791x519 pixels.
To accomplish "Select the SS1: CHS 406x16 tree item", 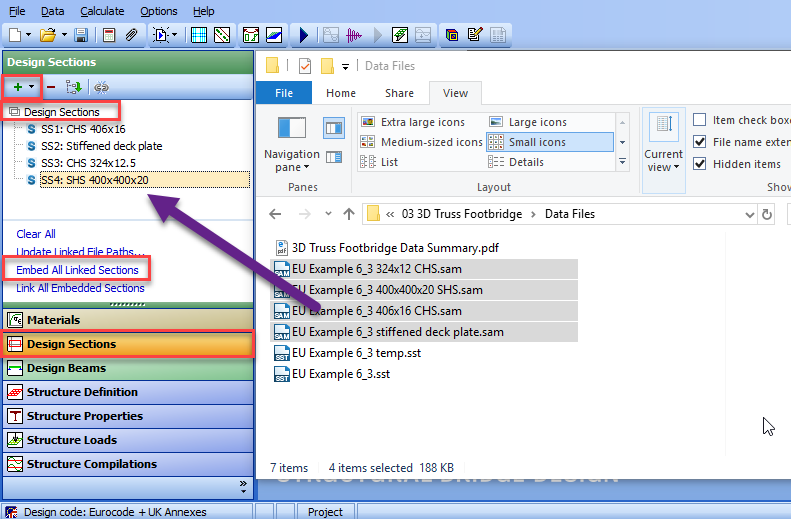I will tap(83, 129).
